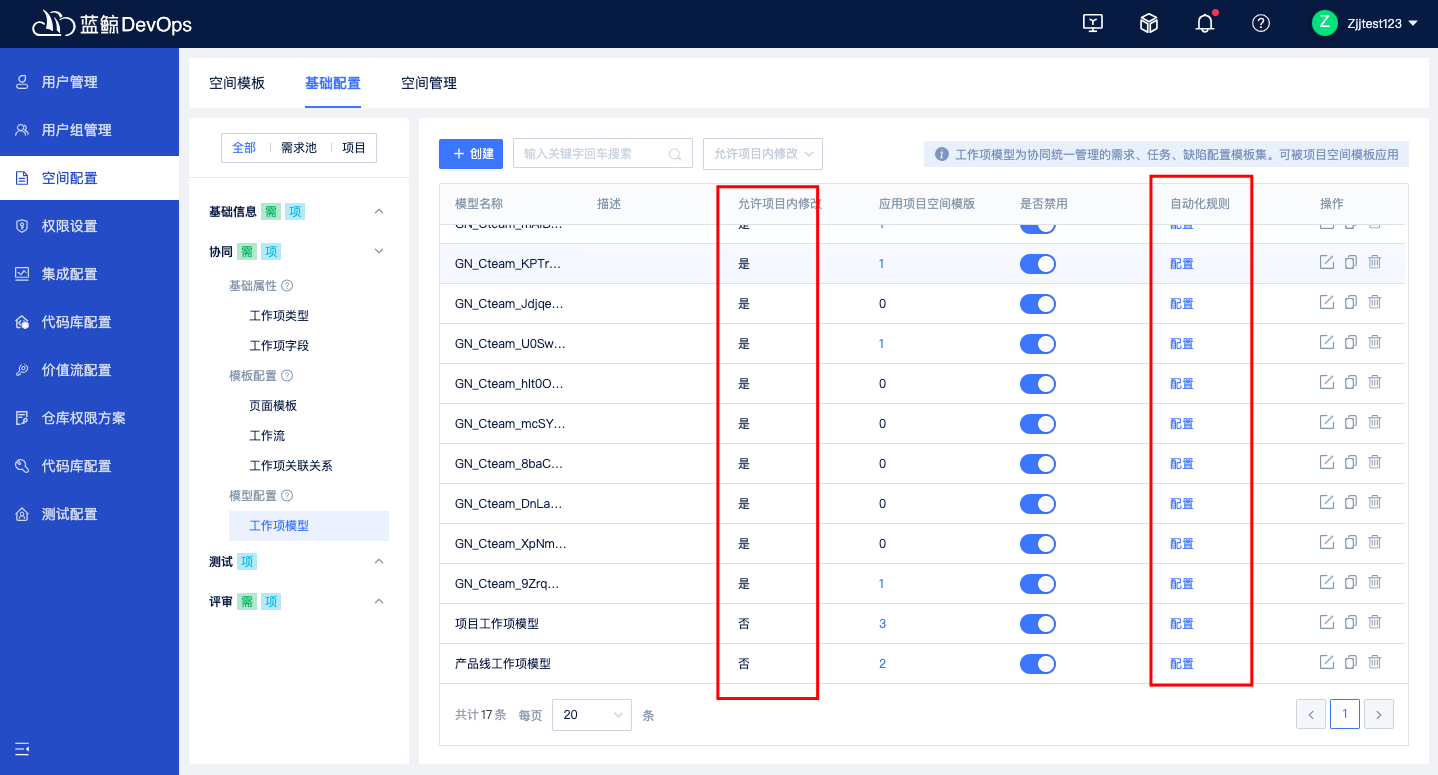The height and width of the screenshot is (775, 1438).
Task: Delete the GN_Cteam_KPTr model
Action: 1375,262
